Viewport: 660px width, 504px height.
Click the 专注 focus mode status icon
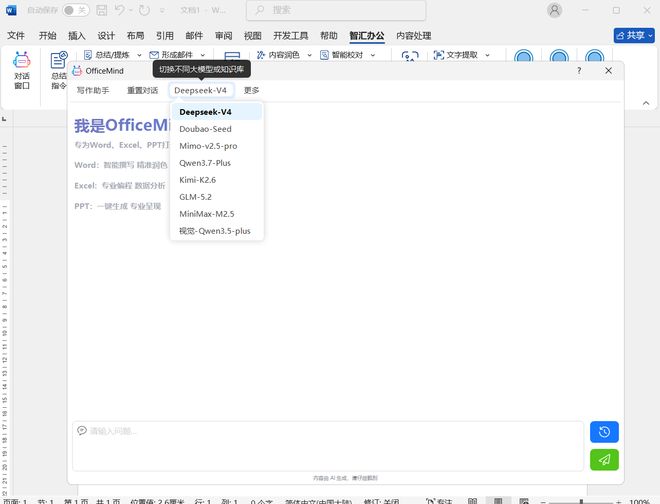coord(439,501)
